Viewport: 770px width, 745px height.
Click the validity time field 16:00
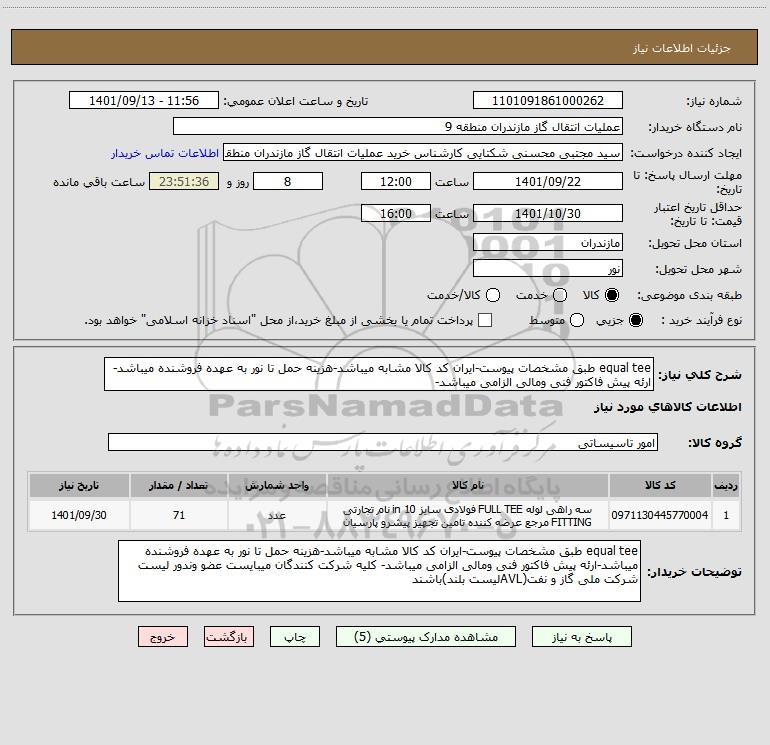(x=396, y=213)
